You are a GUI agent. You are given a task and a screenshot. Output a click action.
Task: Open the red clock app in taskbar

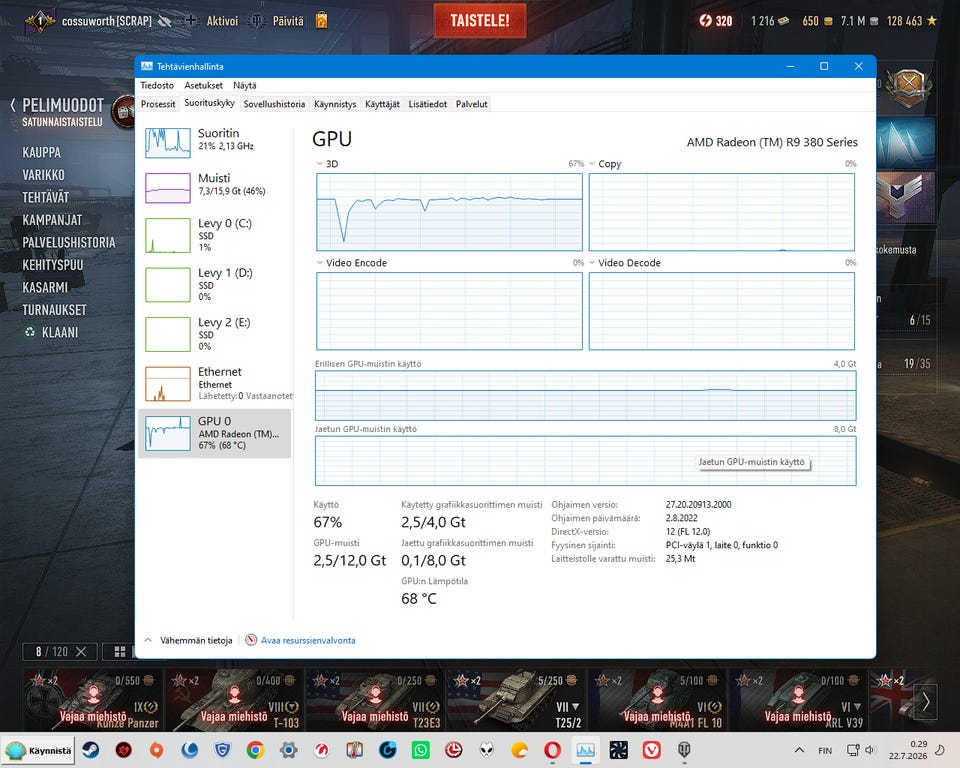(454, 750)
